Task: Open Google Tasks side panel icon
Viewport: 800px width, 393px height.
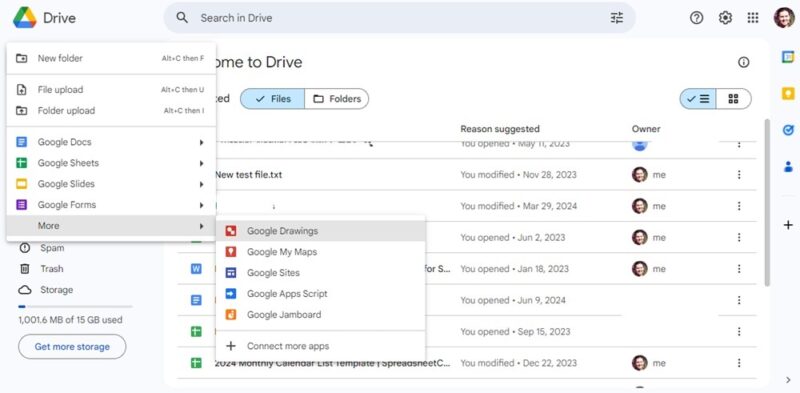Action: coord(788,130)
